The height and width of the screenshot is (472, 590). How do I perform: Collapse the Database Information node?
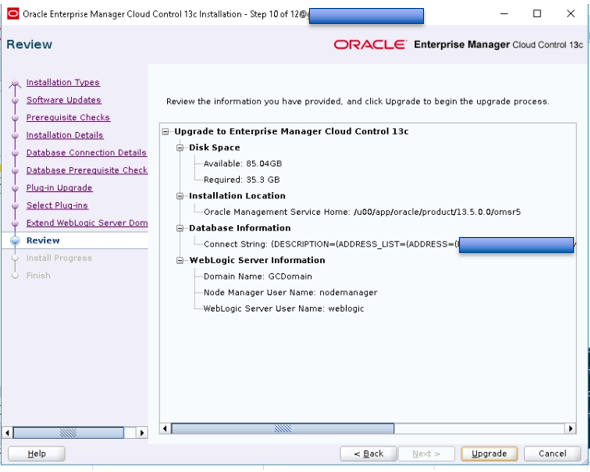[180, 228]
